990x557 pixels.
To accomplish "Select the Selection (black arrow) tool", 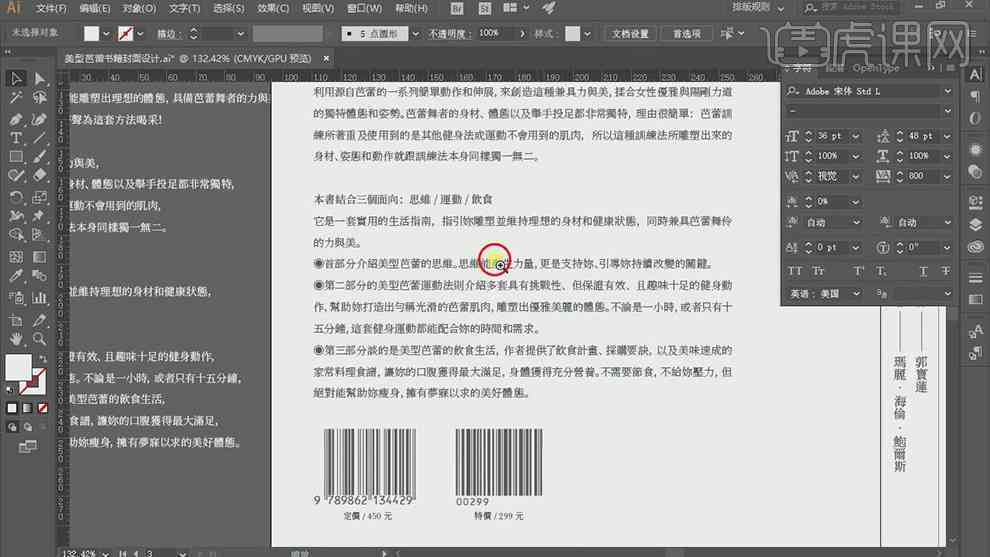I will click(16, 78).
